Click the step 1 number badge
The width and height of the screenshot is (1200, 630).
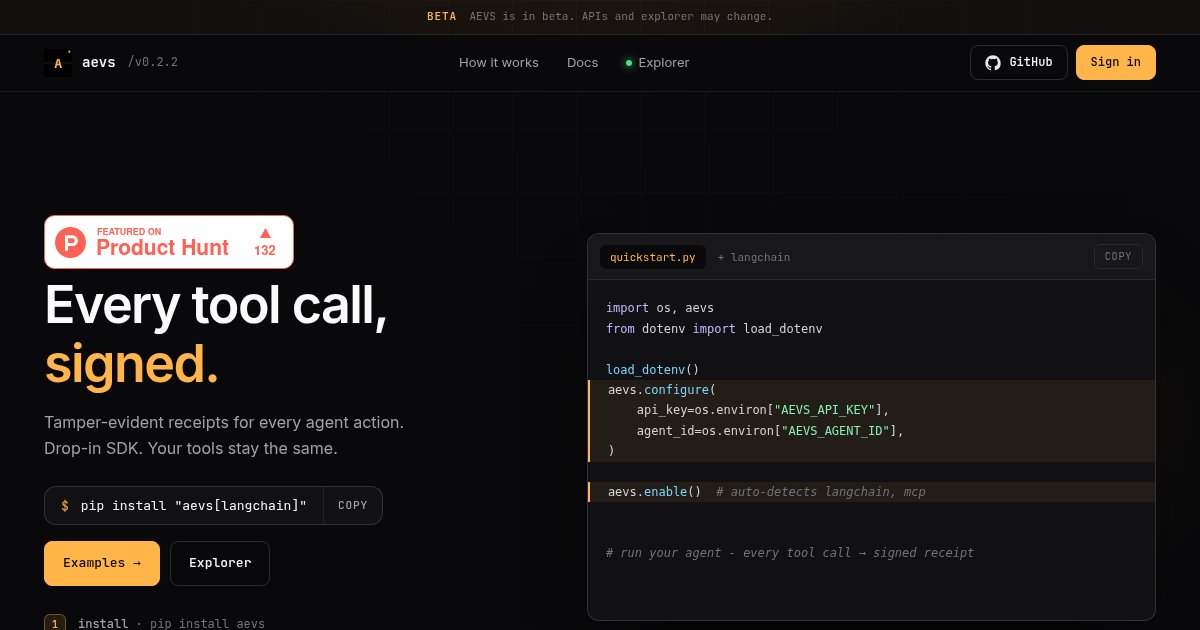point(55,623)
